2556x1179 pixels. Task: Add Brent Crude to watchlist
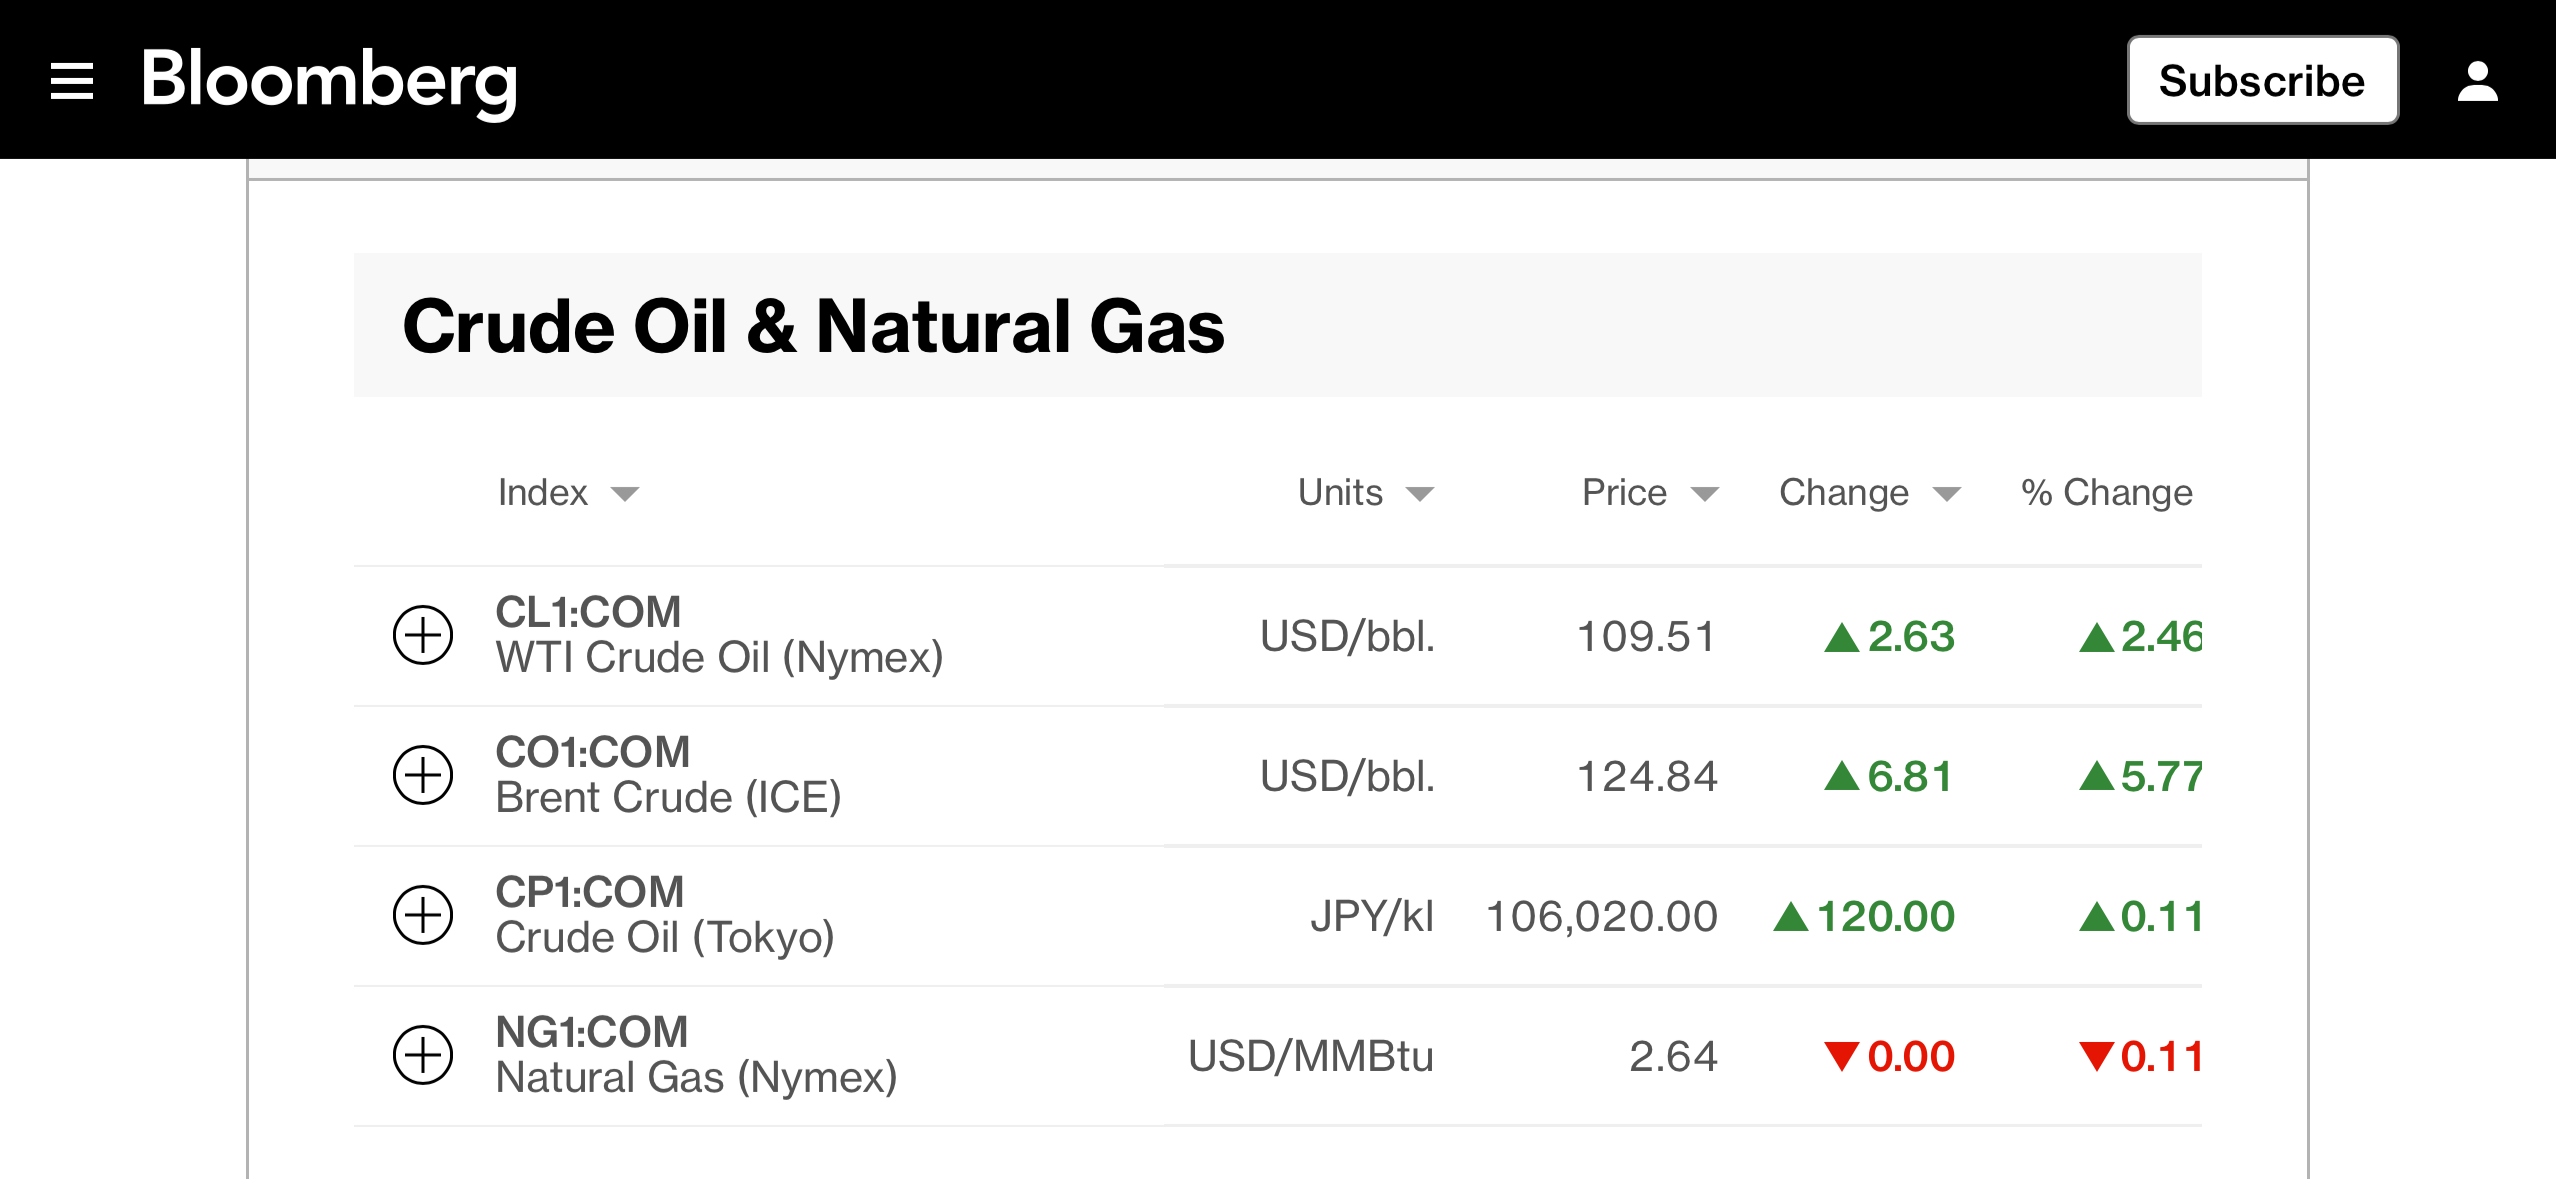coord(423,775)
